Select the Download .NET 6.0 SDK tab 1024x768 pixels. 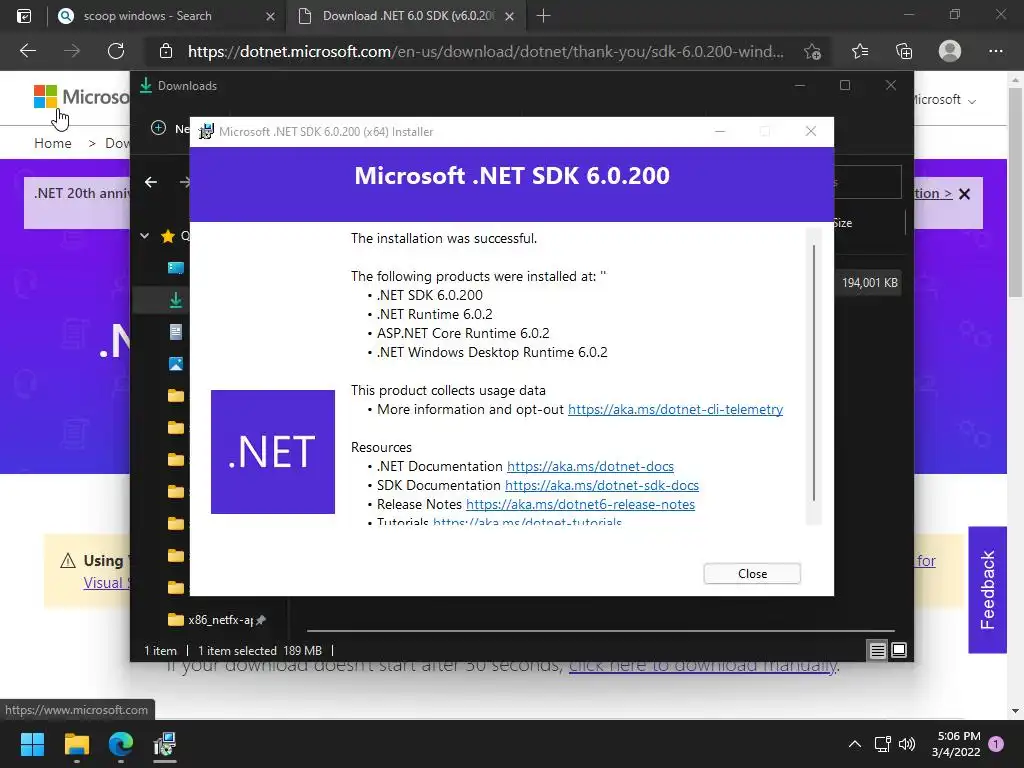pos(408,16)
